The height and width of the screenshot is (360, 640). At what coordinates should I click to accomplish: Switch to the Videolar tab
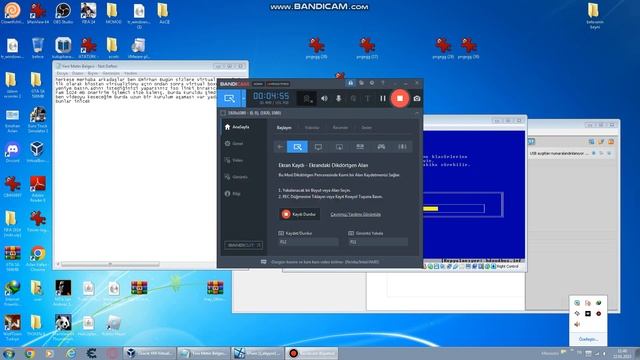tap(312, 128)
